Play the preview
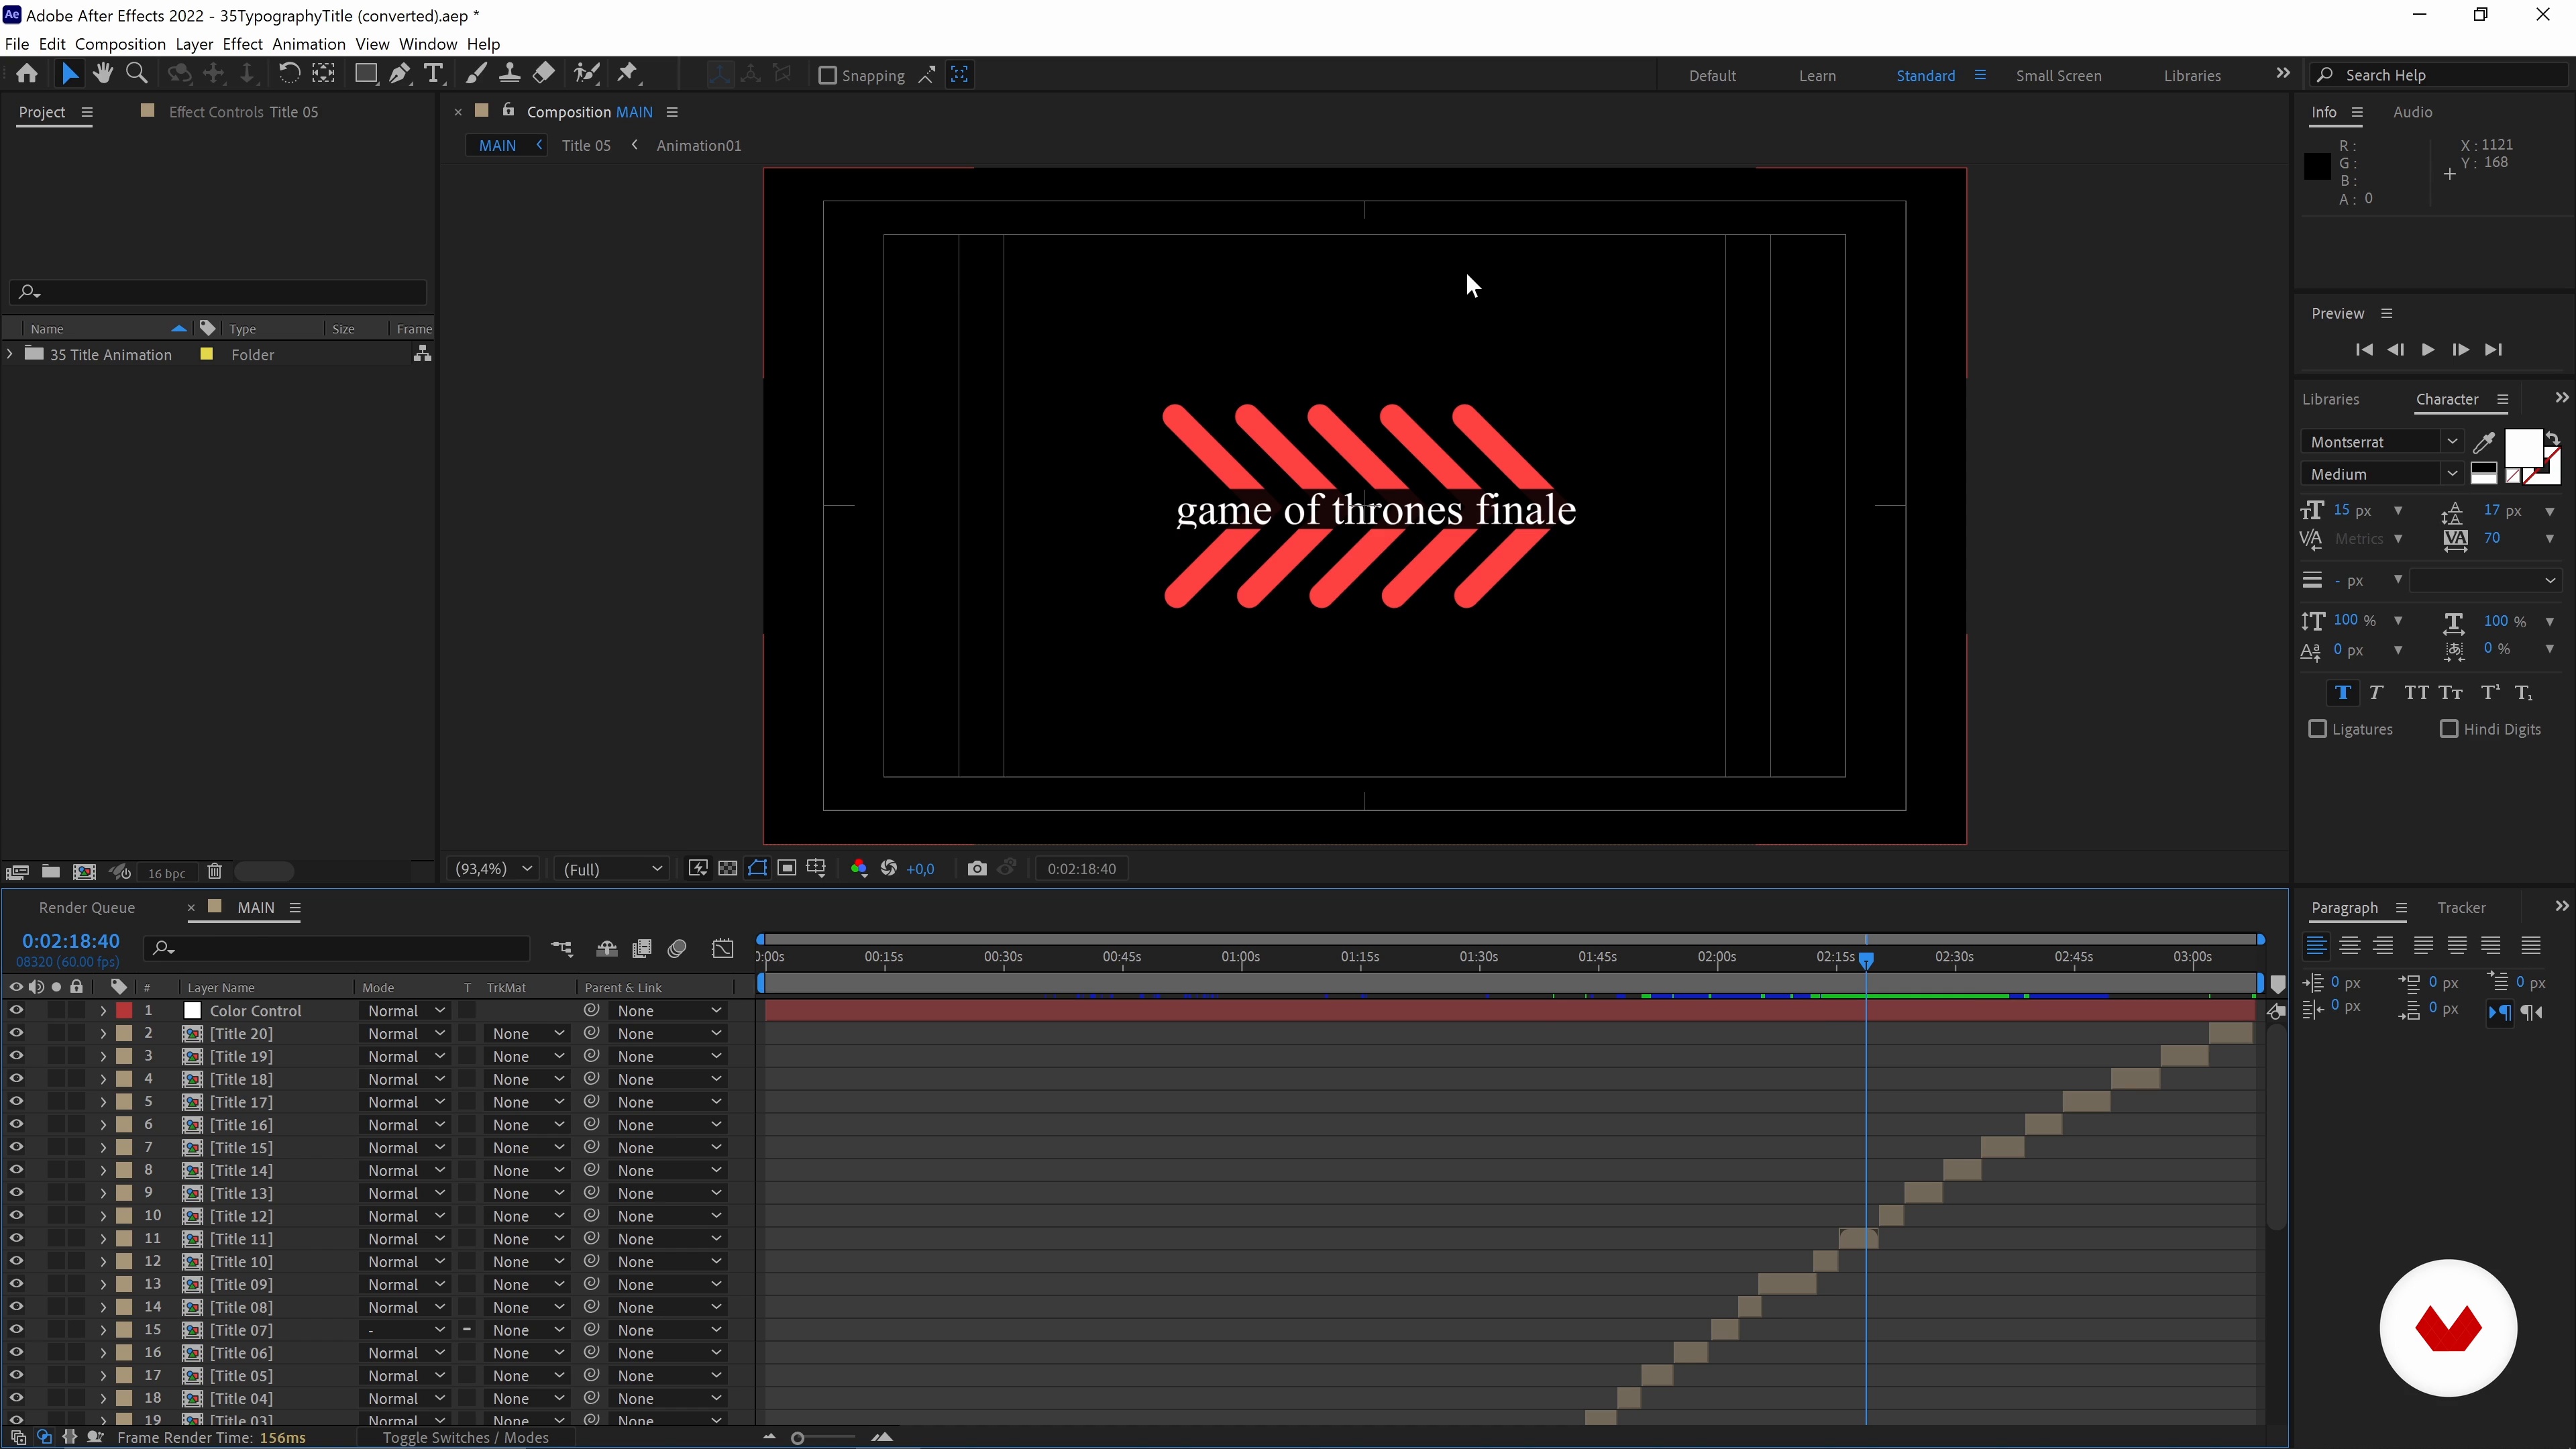 point(2427,349)
